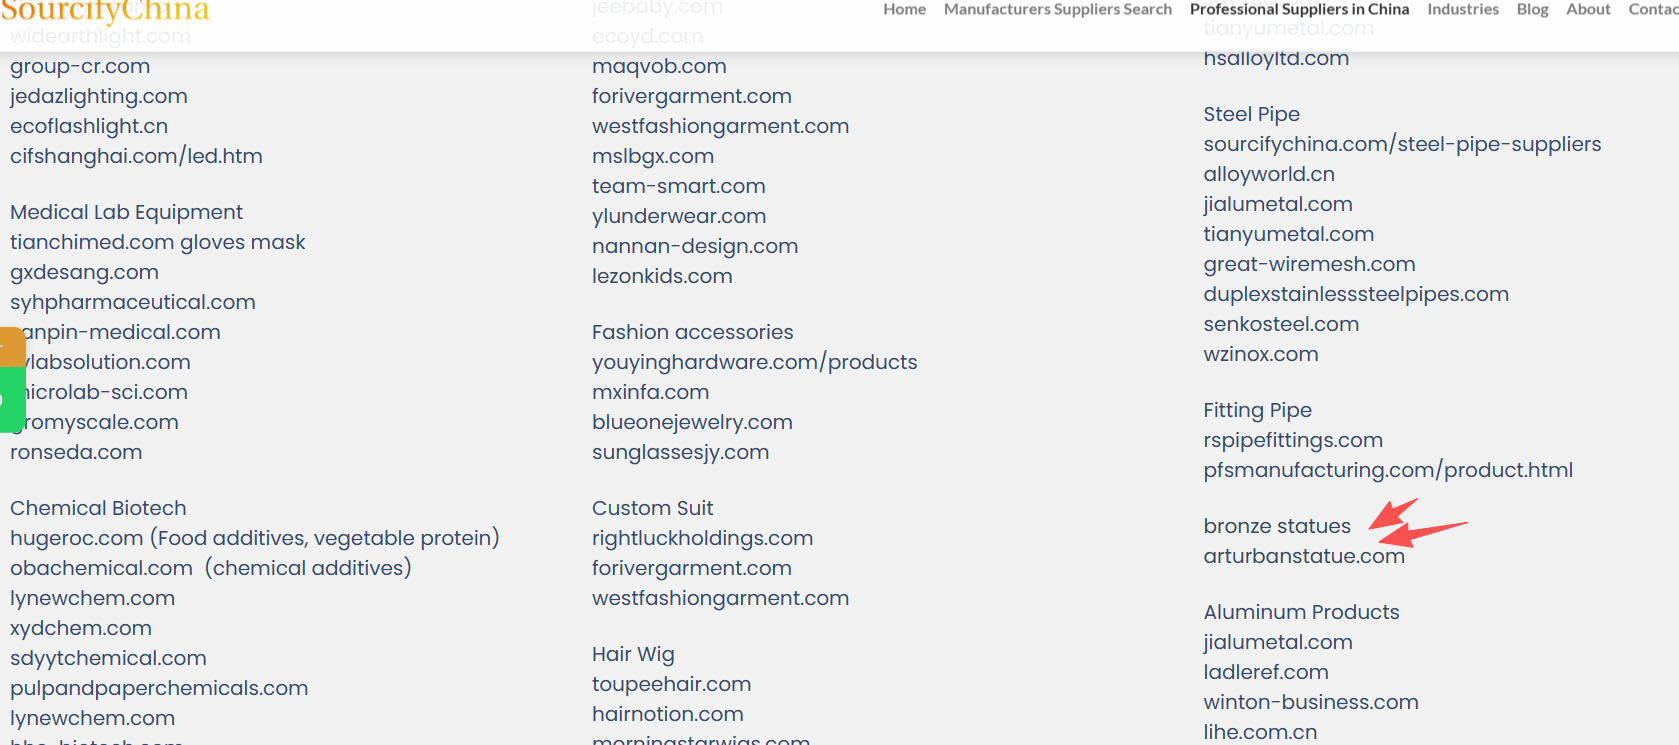Image resolution: width=1679 pixels, height=745 pixels.
Task: Open youyinghardware.com/products
Action: click(755, 363)
